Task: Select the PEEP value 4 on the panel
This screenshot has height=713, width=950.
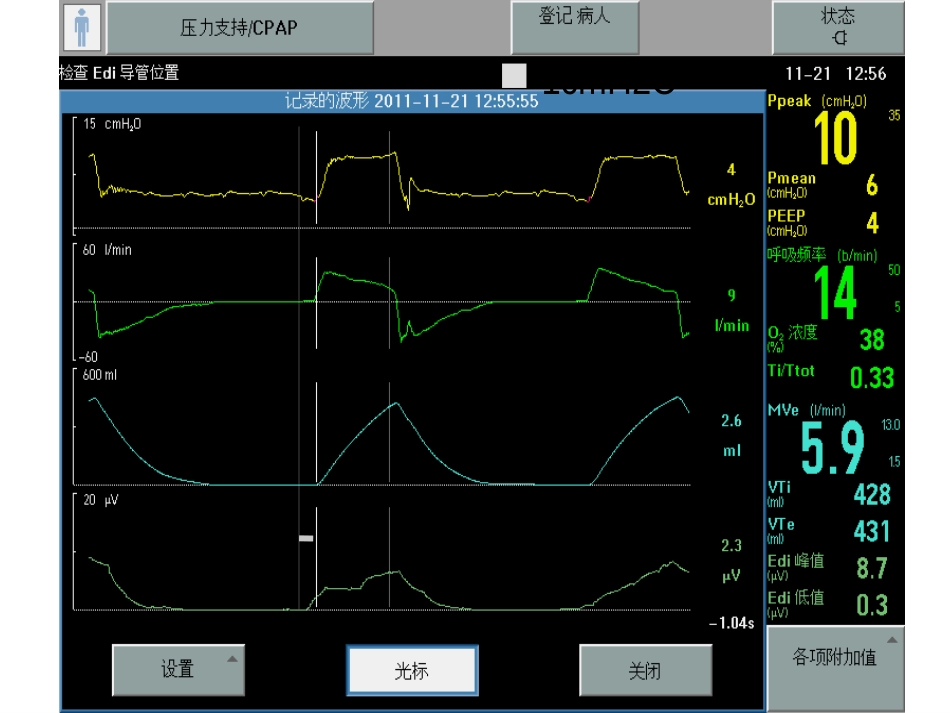Action: click(872, 223)
